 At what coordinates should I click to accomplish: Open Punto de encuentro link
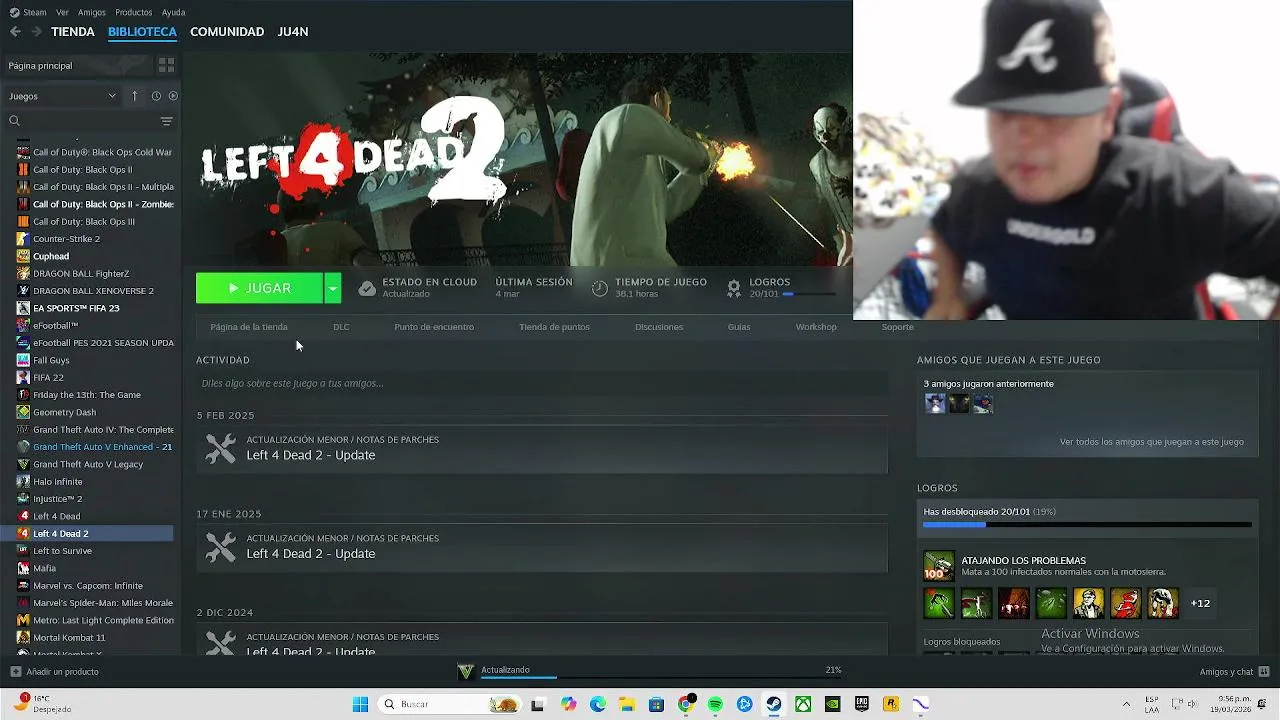click(434, 327)
